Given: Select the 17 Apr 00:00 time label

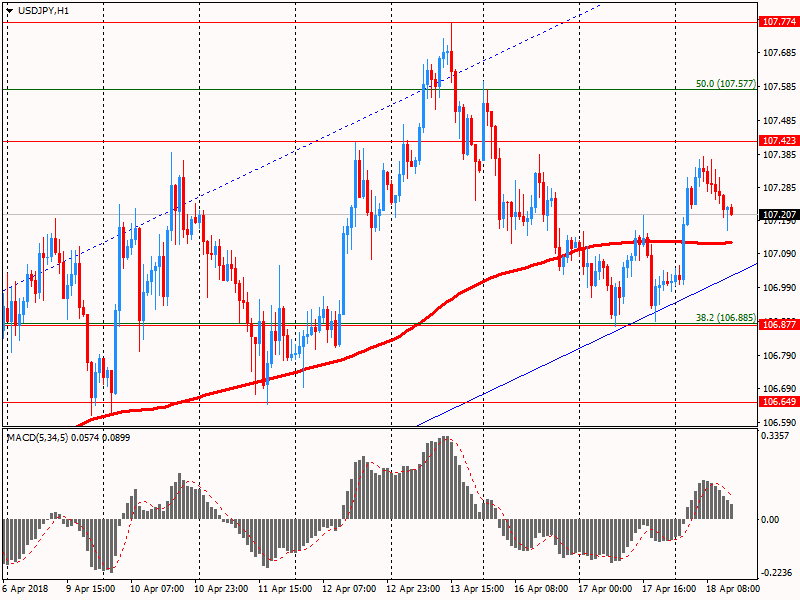Looking at the screenshot, I should click(605, 589).
